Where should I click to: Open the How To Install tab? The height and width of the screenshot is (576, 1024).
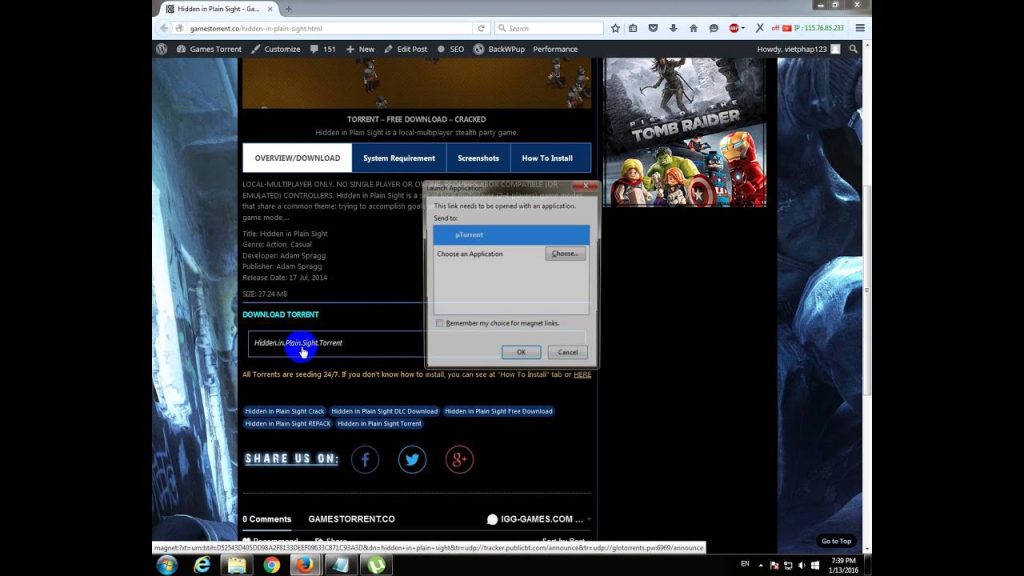(x=547, y=158)
